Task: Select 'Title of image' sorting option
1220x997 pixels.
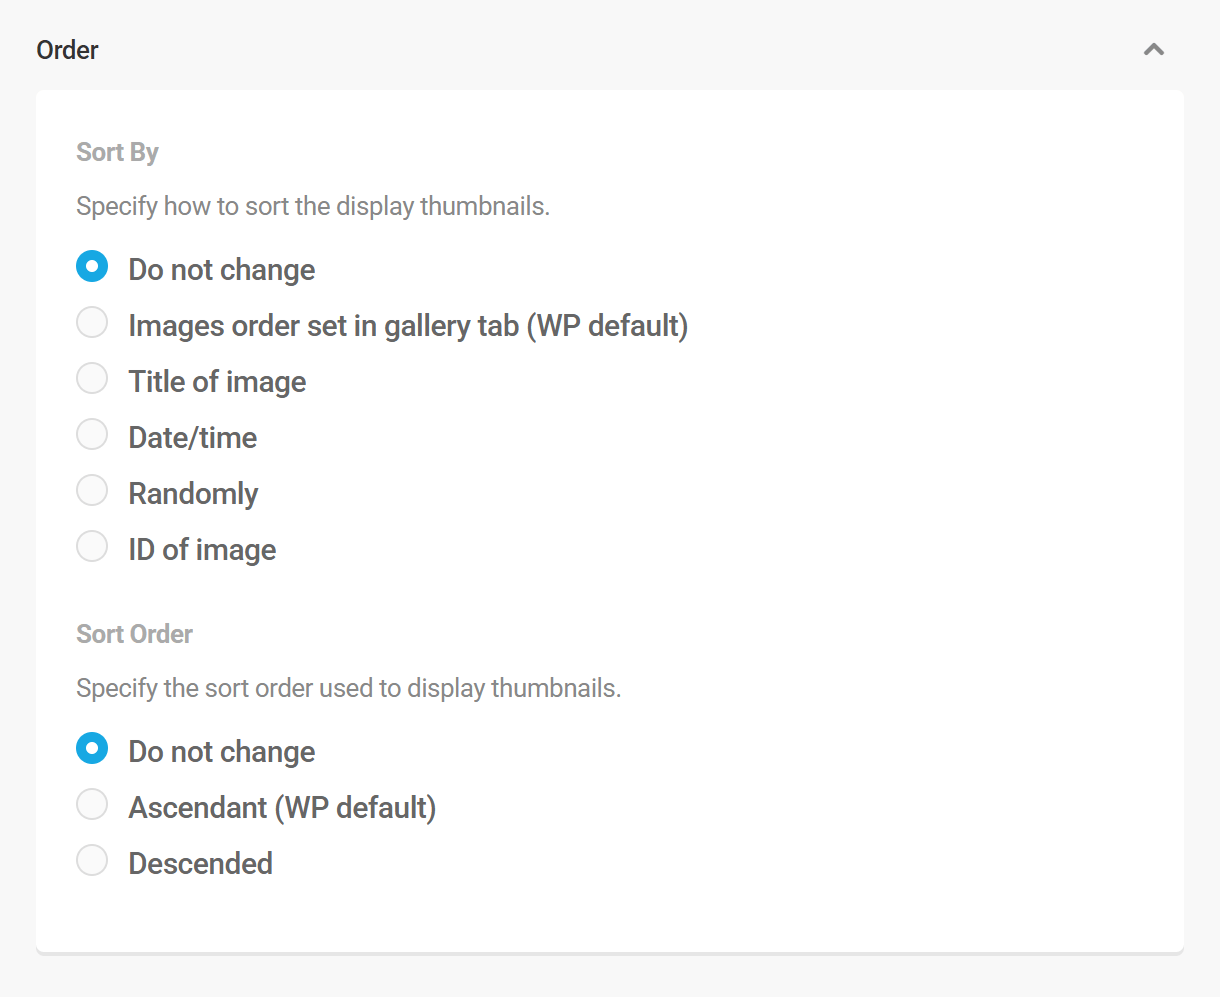Action: (92, 378)
